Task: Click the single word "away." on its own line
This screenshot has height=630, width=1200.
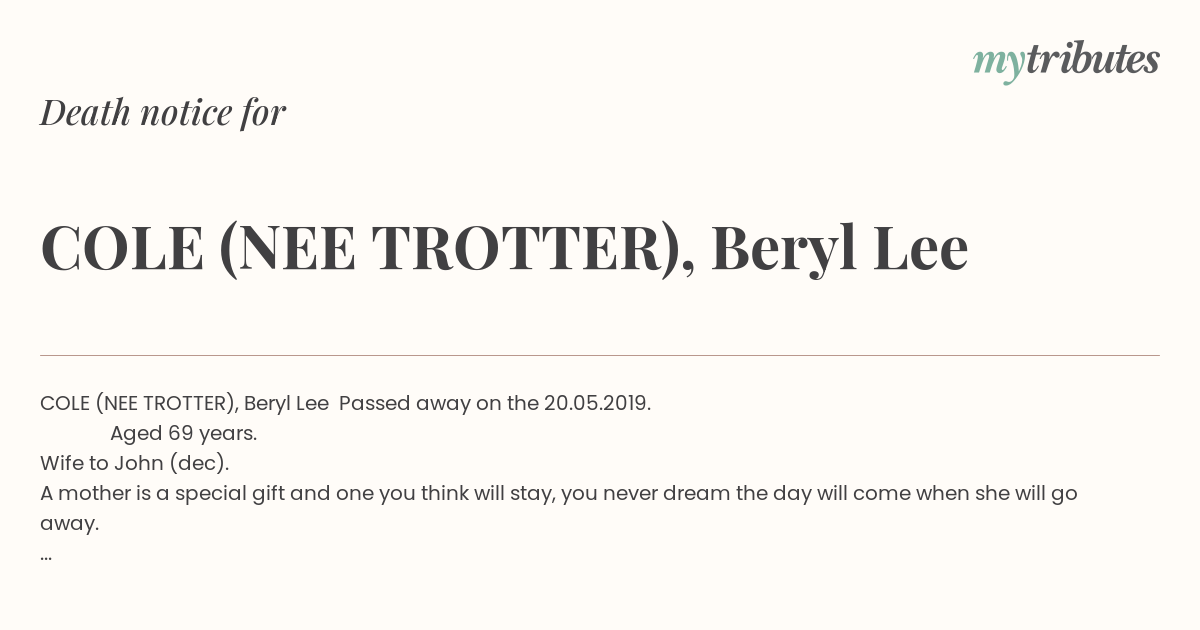Action: tap(70, 523)
